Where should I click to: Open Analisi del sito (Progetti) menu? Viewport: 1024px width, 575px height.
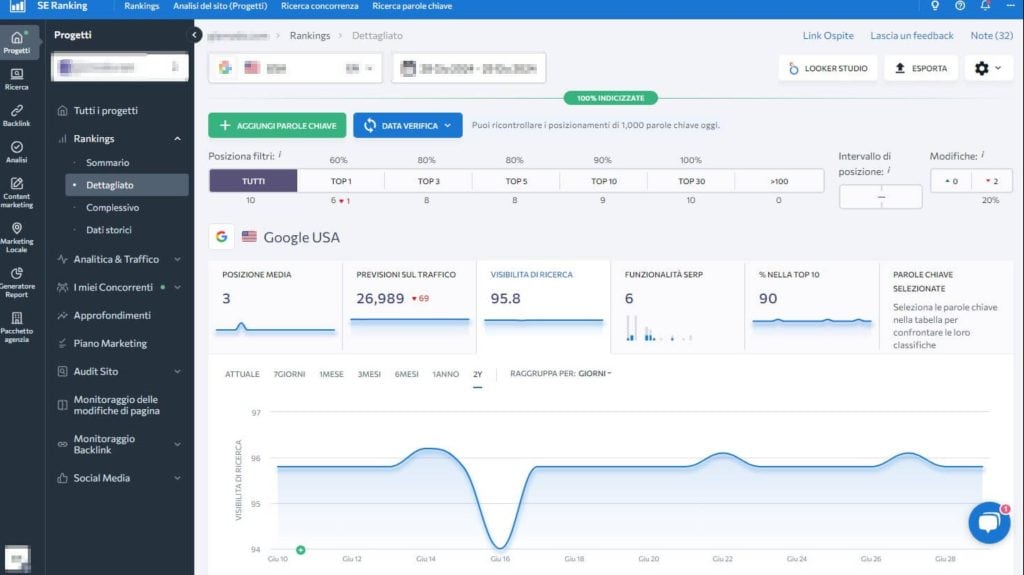coord(220,6)
